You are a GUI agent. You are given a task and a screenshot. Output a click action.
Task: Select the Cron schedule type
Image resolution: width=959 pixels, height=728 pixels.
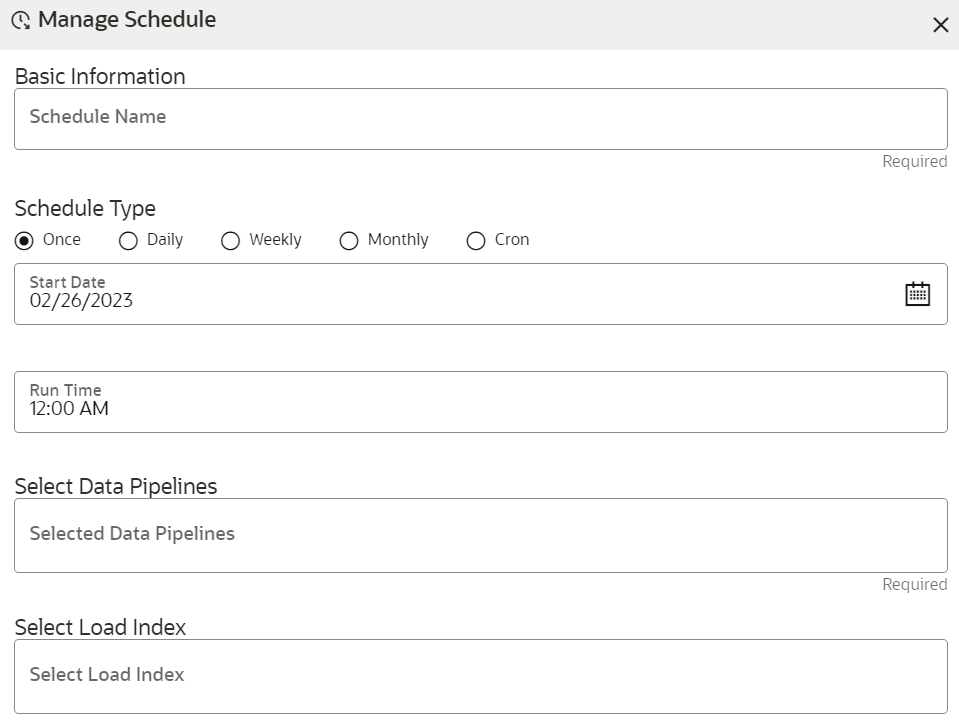[476, 240]
